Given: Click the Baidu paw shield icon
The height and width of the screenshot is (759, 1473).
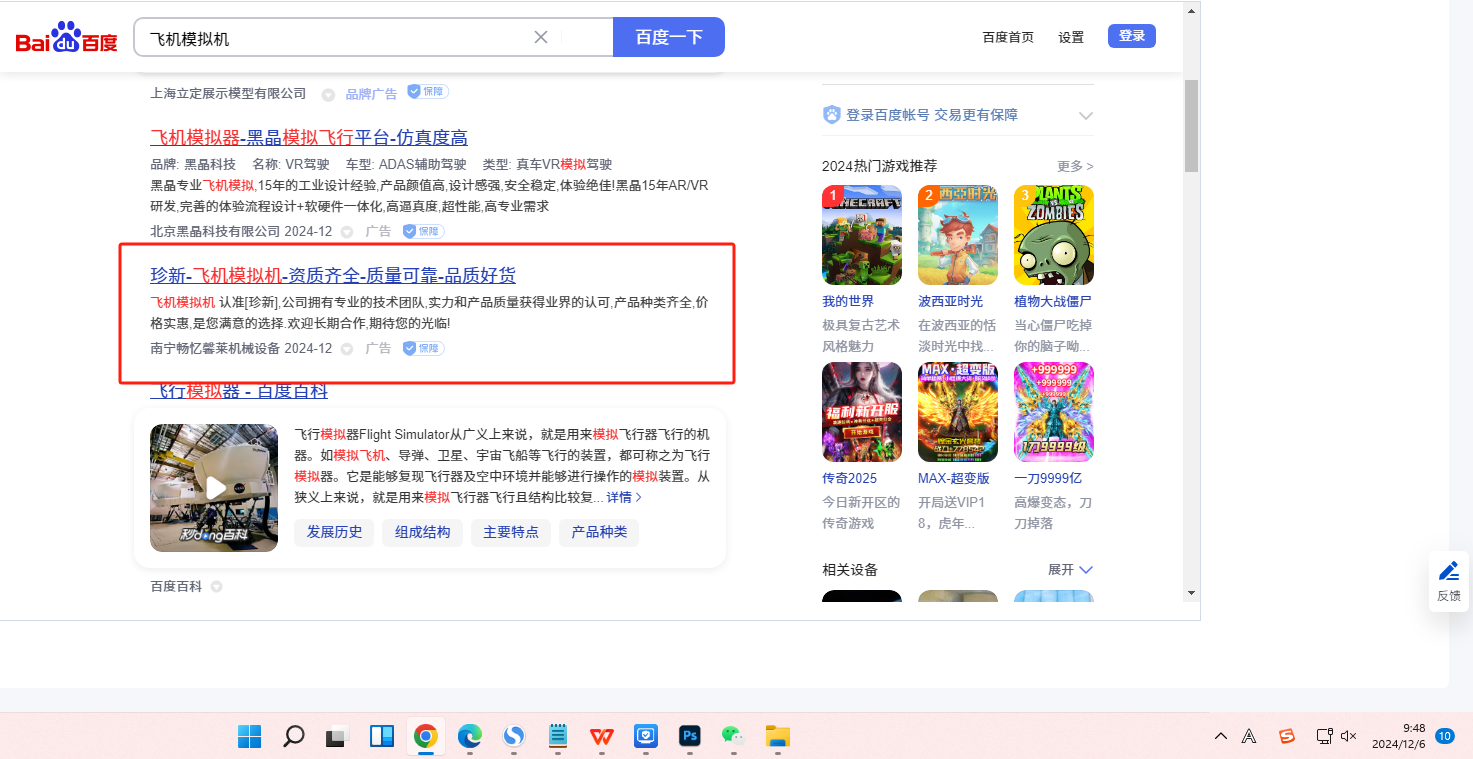Looking at the screenshot, I should click(x=831, y=115).
